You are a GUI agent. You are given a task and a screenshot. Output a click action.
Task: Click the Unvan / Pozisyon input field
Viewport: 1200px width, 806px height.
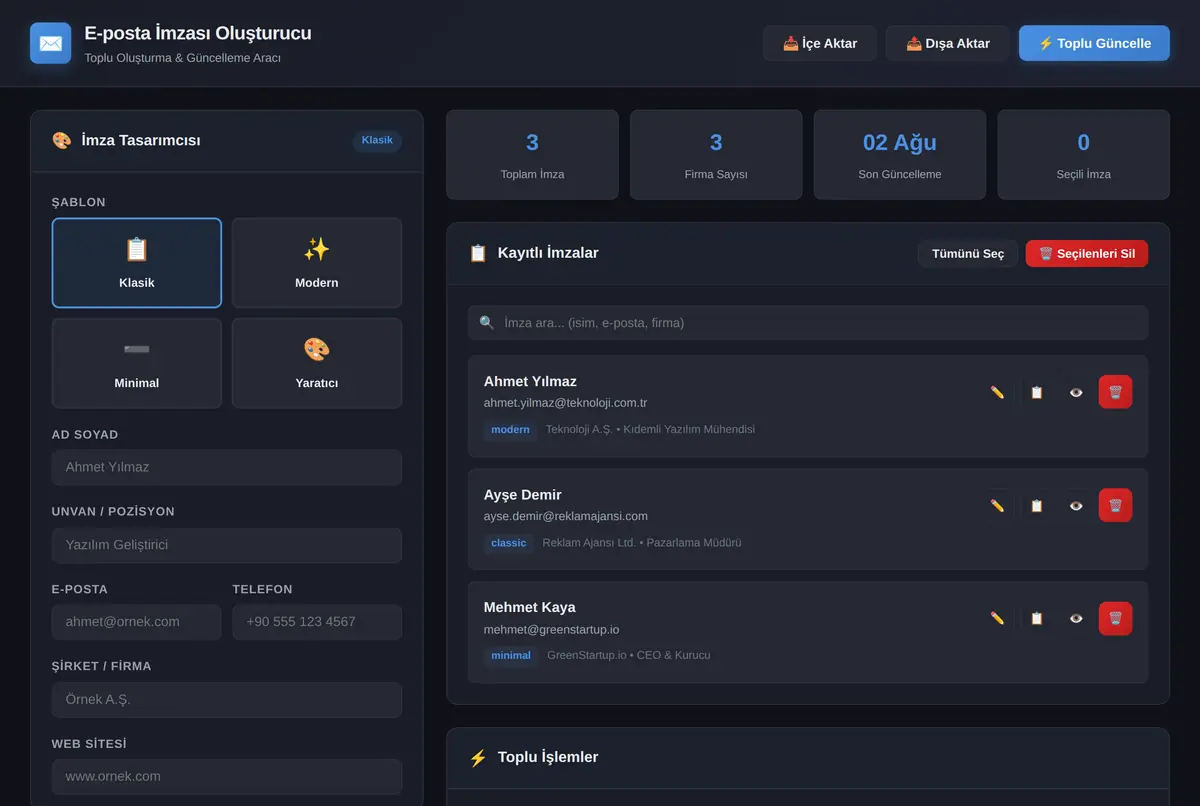[x=227, y=545]
